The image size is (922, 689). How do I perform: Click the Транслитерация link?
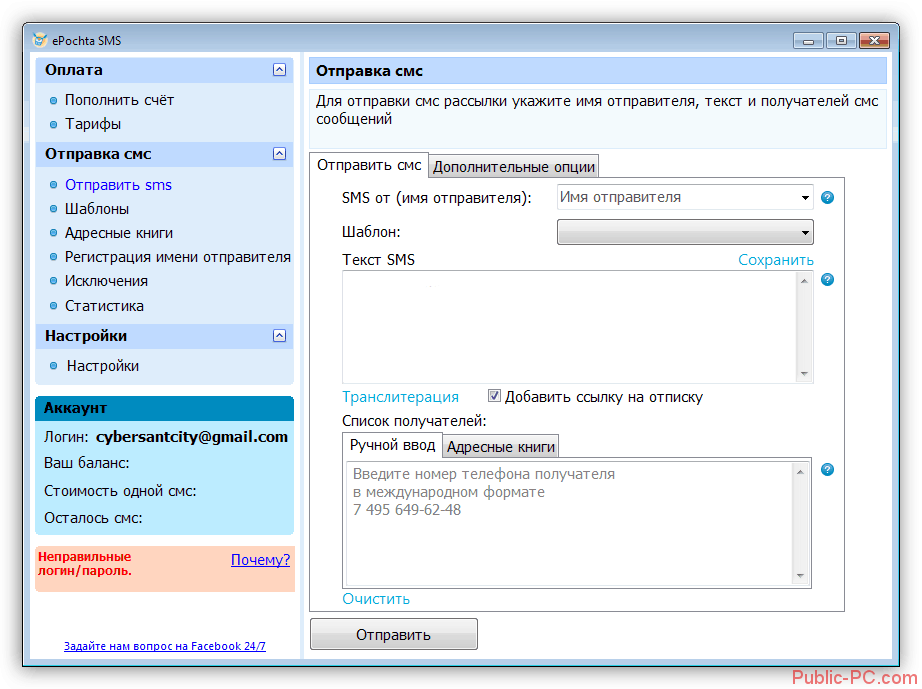400,397
